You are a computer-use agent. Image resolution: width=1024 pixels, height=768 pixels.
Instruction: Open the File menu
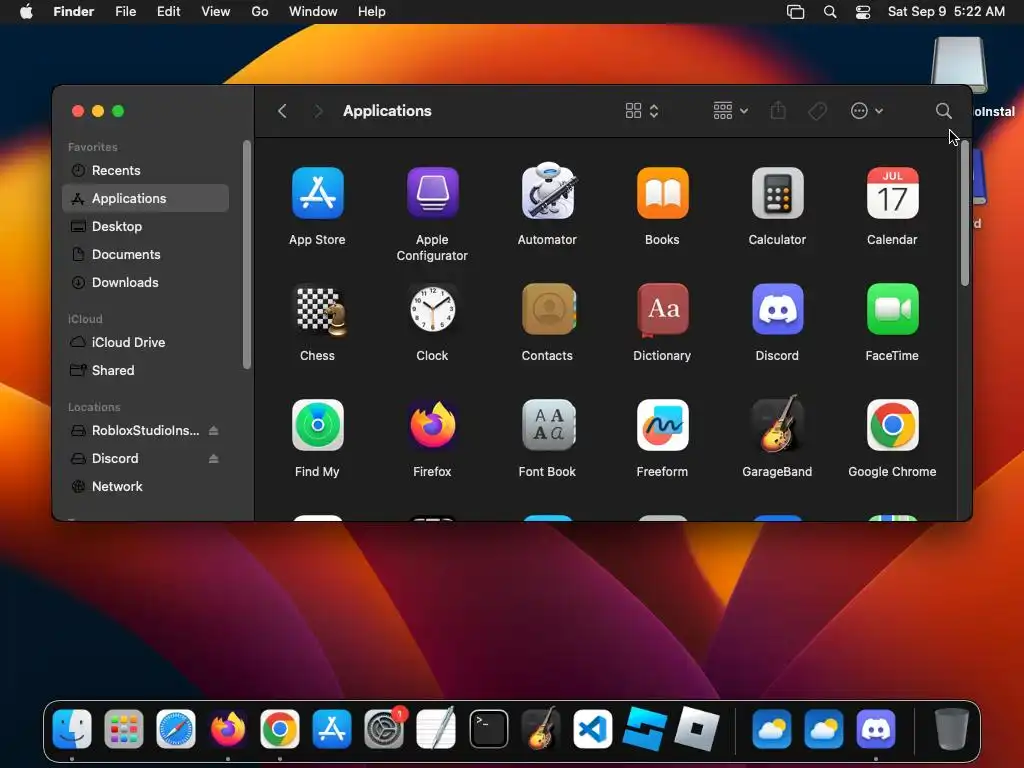tap(125, 12)
